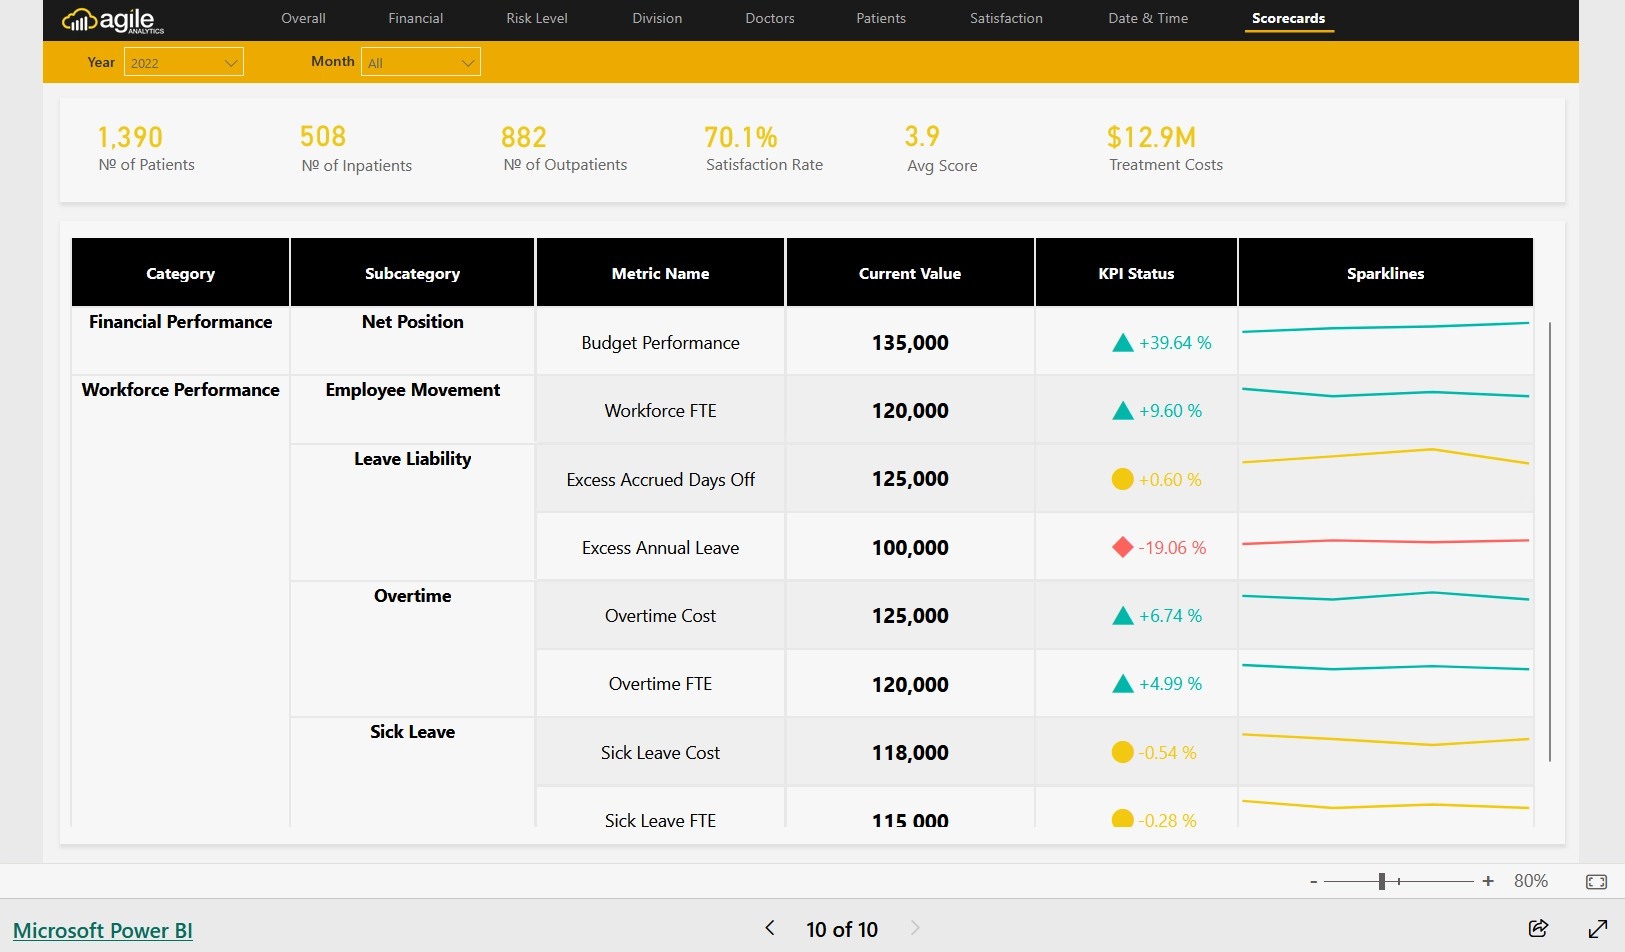Click the Category column header
Viewport: 1625px width, 952px height.
click(x=180, y=272)
